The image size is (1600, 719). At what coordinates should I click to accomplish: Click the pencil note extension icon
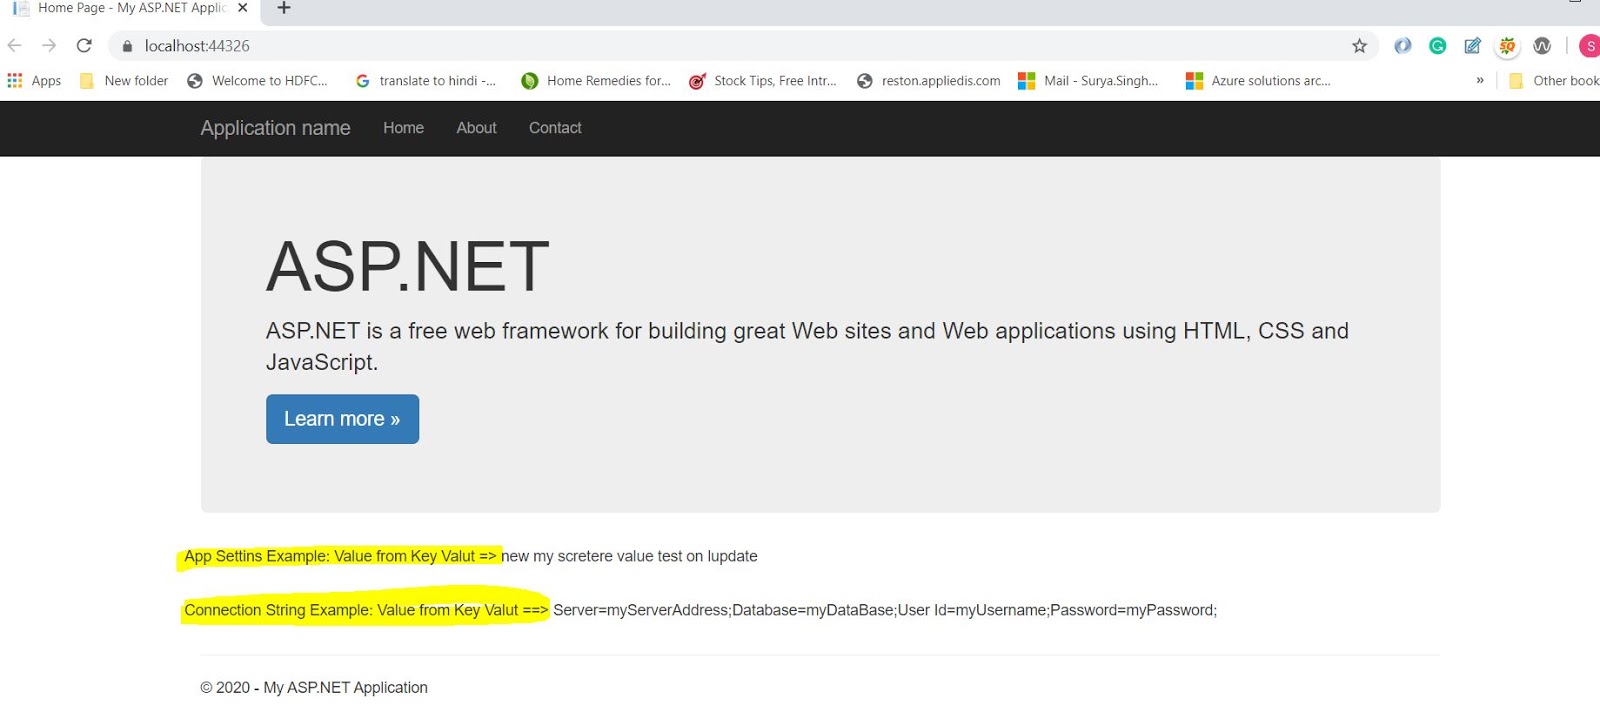[x=1473, y=46]
